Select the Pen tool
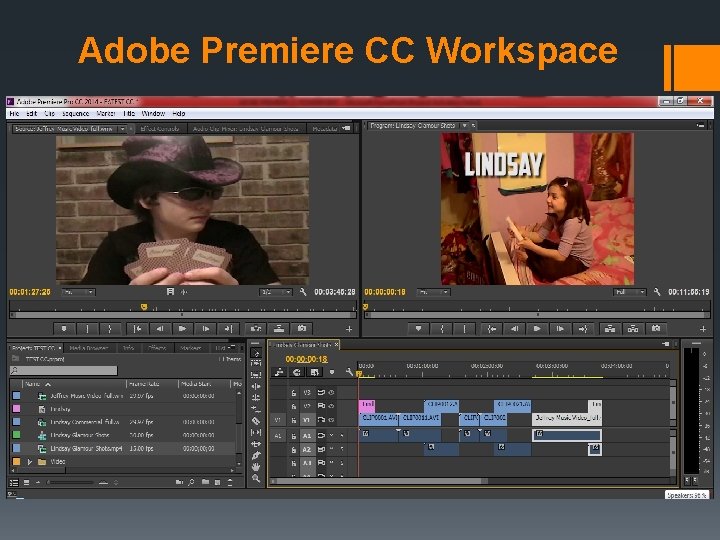The height and width of the screenshot is (540, 720). pyautogui.click(x=256, y=455)
